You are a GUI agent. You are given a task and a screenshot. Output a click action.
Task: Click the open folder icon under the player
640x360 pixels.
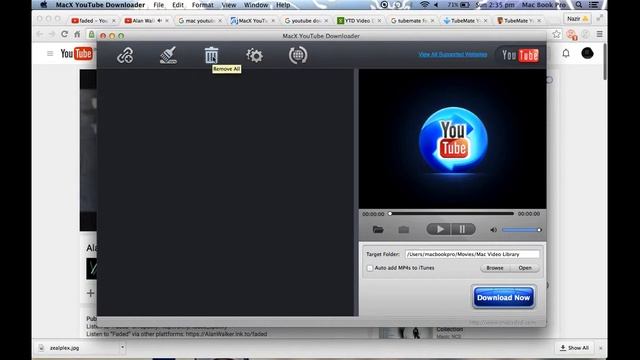[378, 230]
